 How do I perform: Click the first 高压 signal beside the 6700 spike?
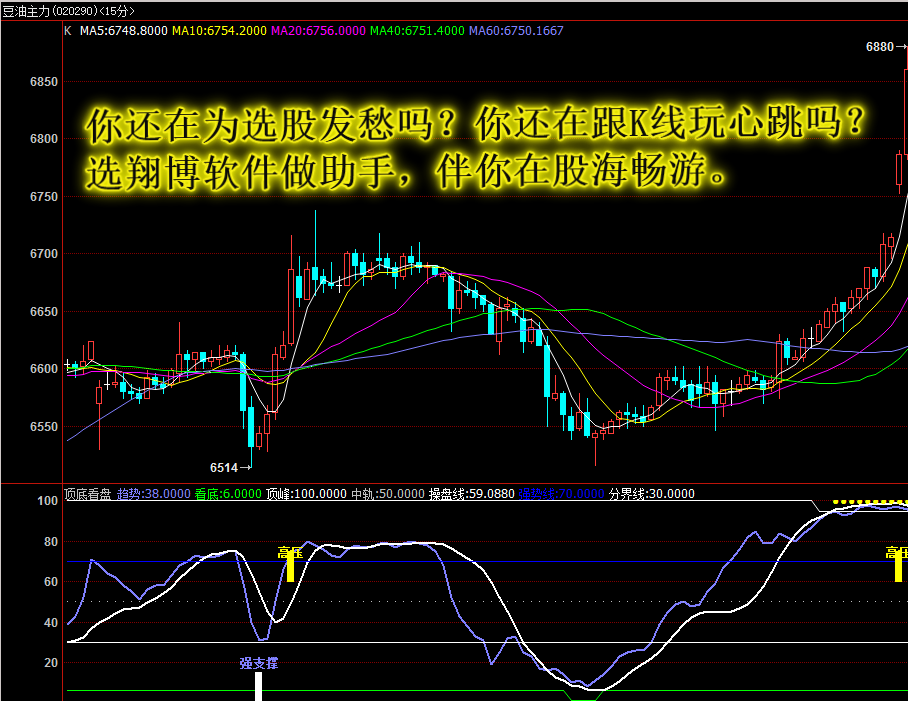tap(290, 553)
